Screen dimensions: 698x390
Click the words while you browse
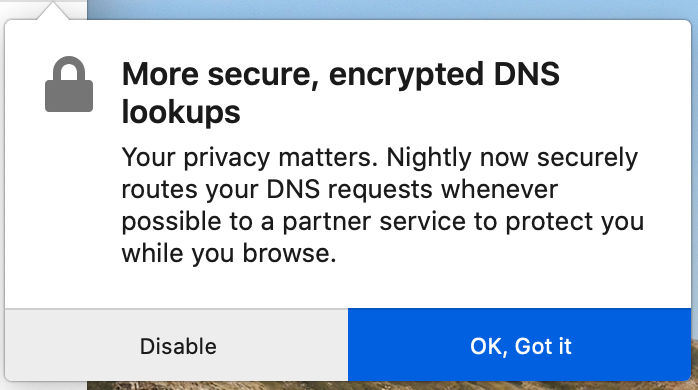[229, 254]
